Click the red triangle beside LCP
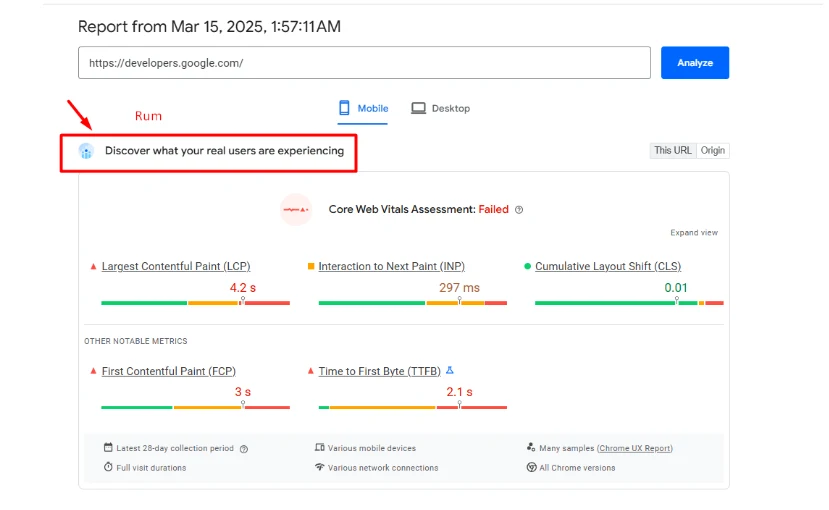 [94, 266]
